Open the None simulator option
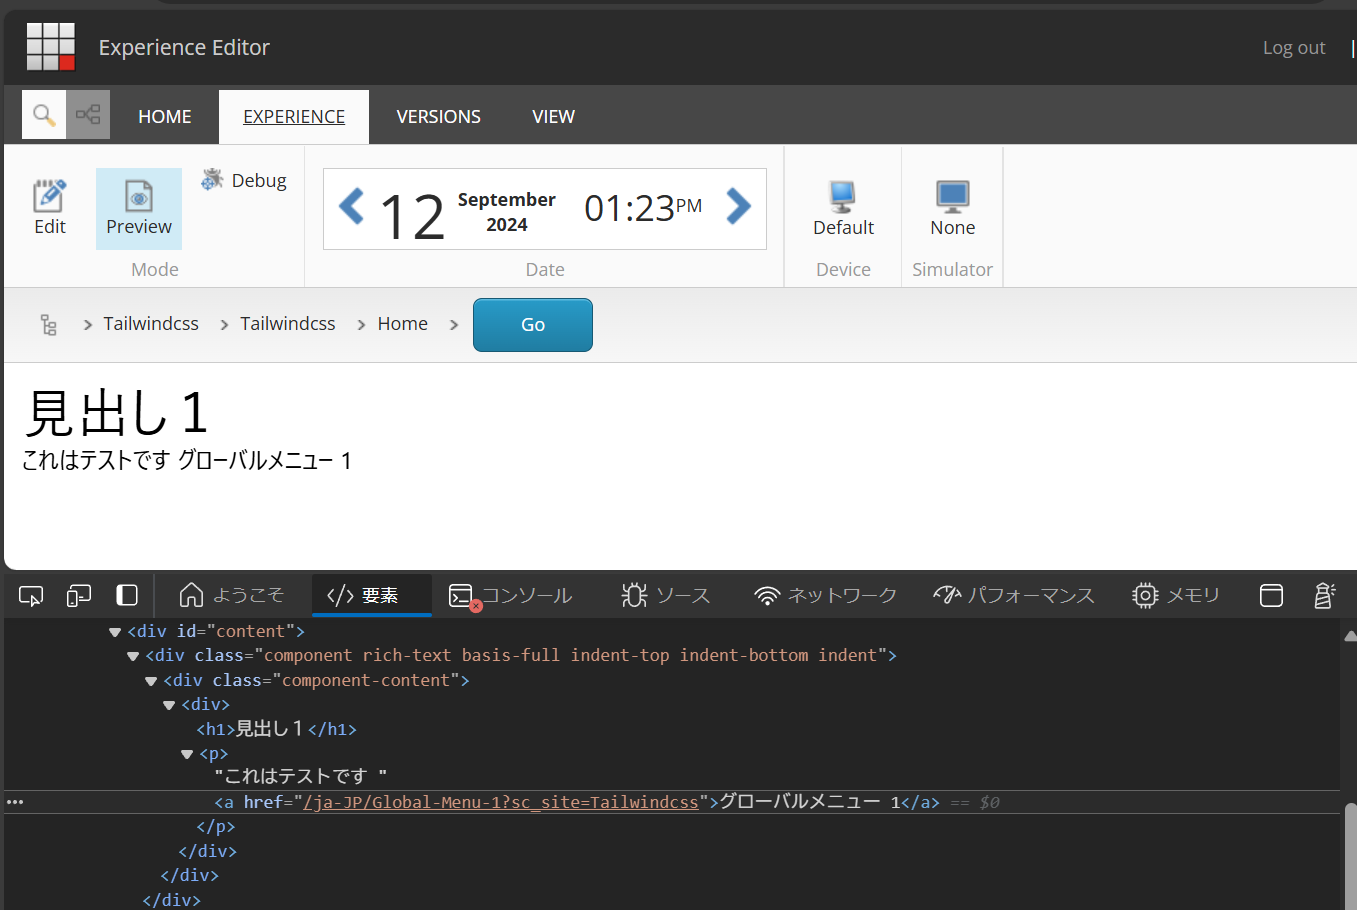 click(x=952, y=208)
